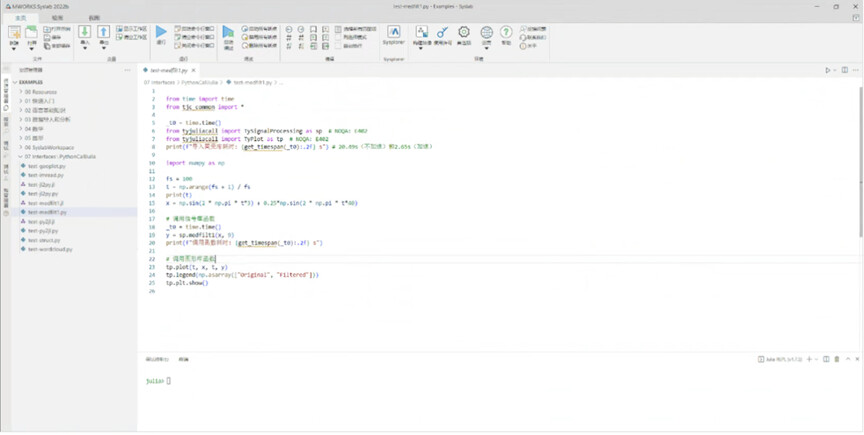This screenshot has height=435, width=864.
Task: Open the editor's more actions ellipsis
Action: click(856, 70)
